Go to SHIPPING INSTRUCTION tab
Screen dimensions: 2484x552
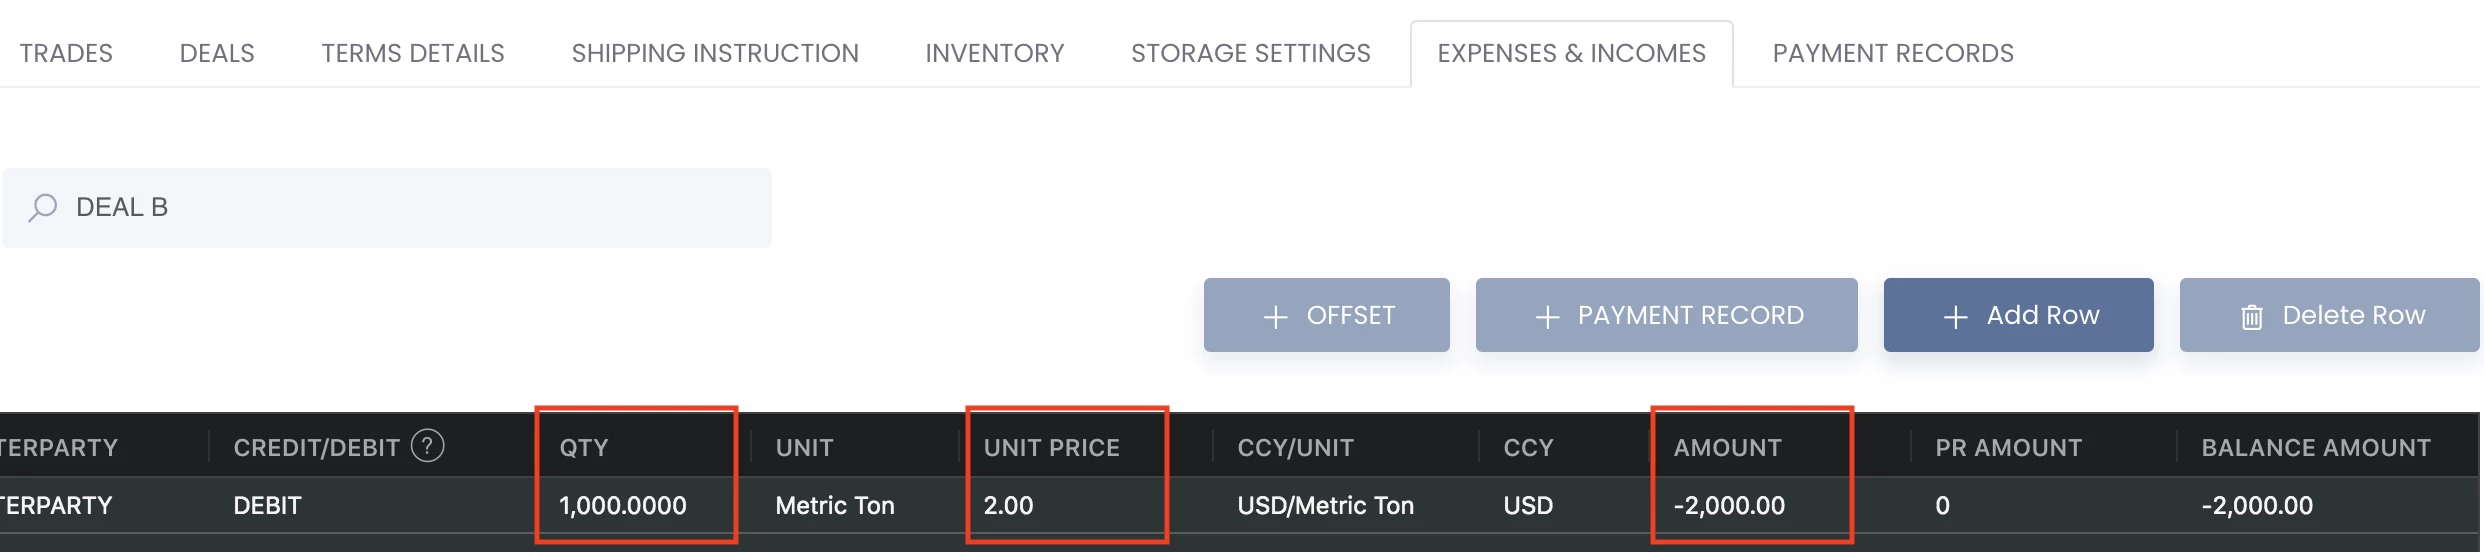pyautogui.click(x=715, y=53)
